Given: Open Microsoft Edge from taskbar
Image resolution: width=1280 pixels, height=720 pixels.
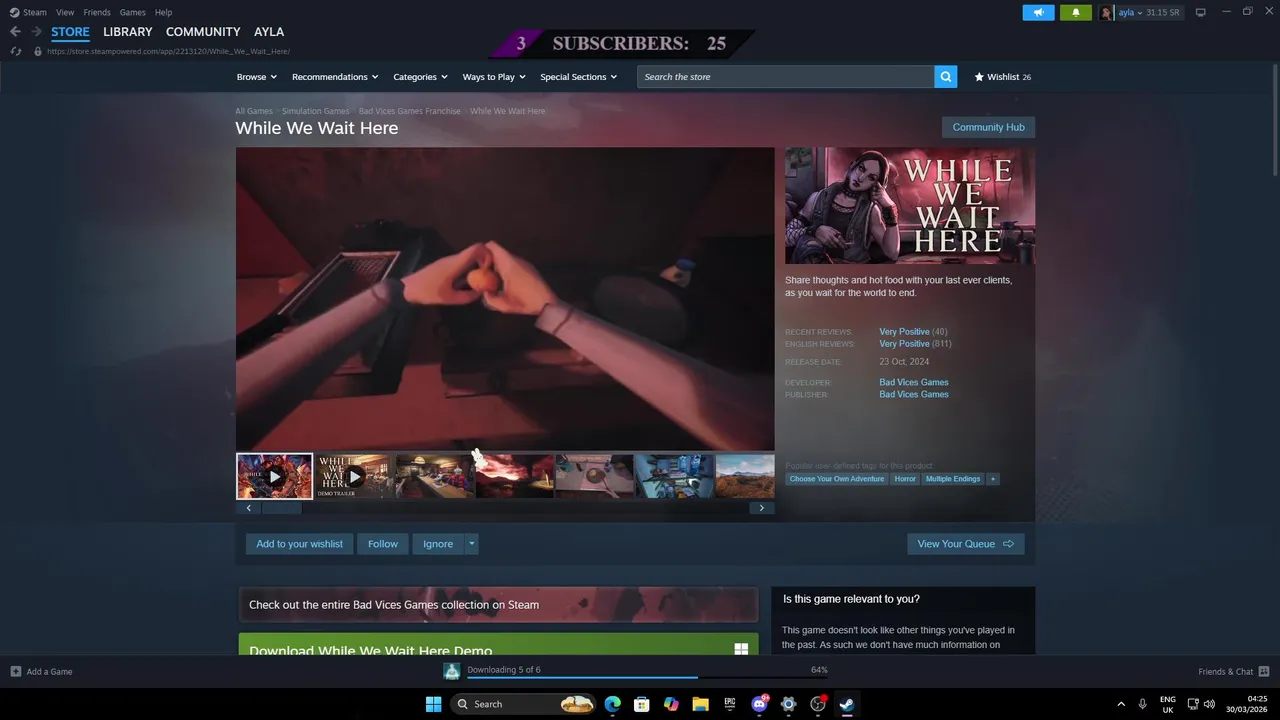Looking at the screenshot, I should 613,704.
